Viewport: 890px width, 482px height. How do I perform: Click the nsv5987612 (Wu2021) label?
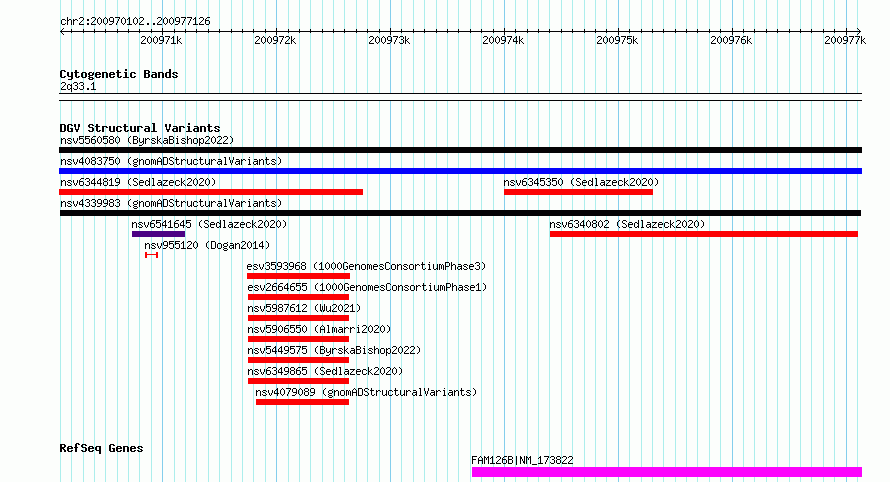click(304, 308)
